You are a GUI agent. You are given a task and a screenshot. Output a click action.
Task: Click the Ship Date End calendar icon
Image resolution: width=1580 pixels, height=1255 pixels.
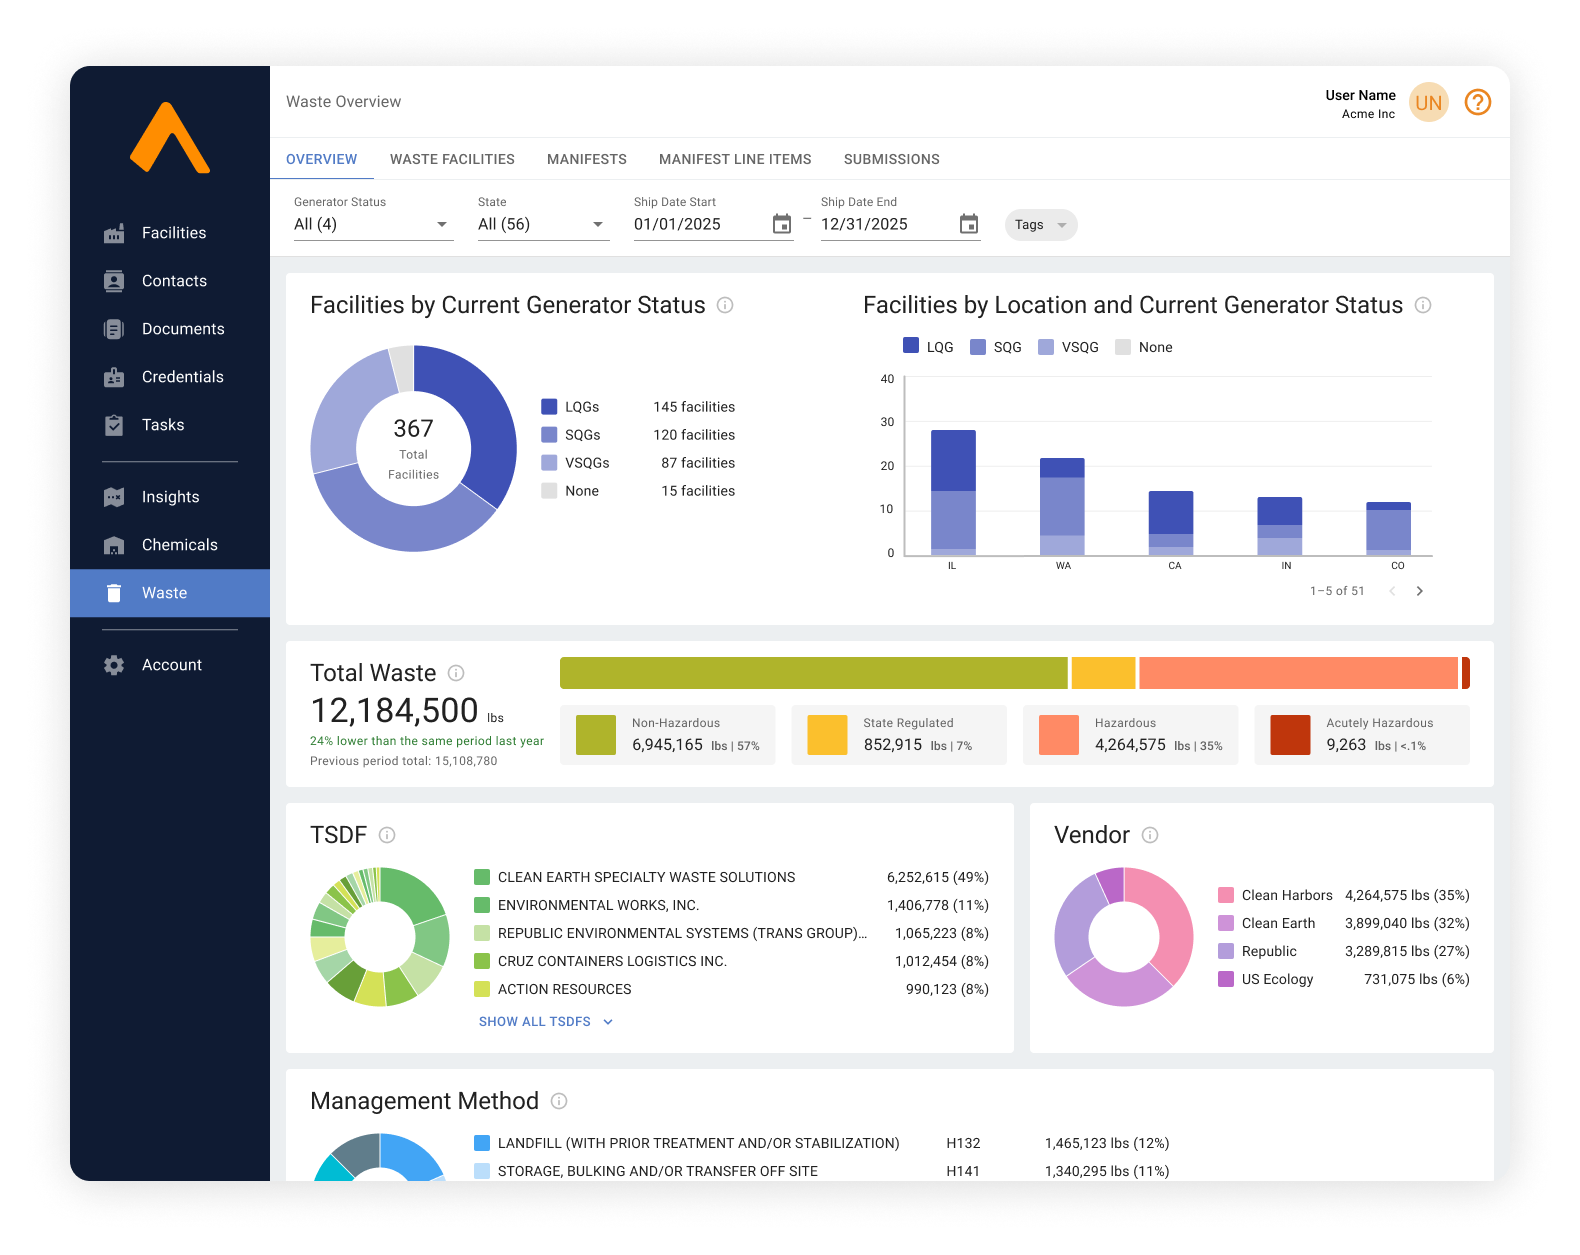(968, 224)
